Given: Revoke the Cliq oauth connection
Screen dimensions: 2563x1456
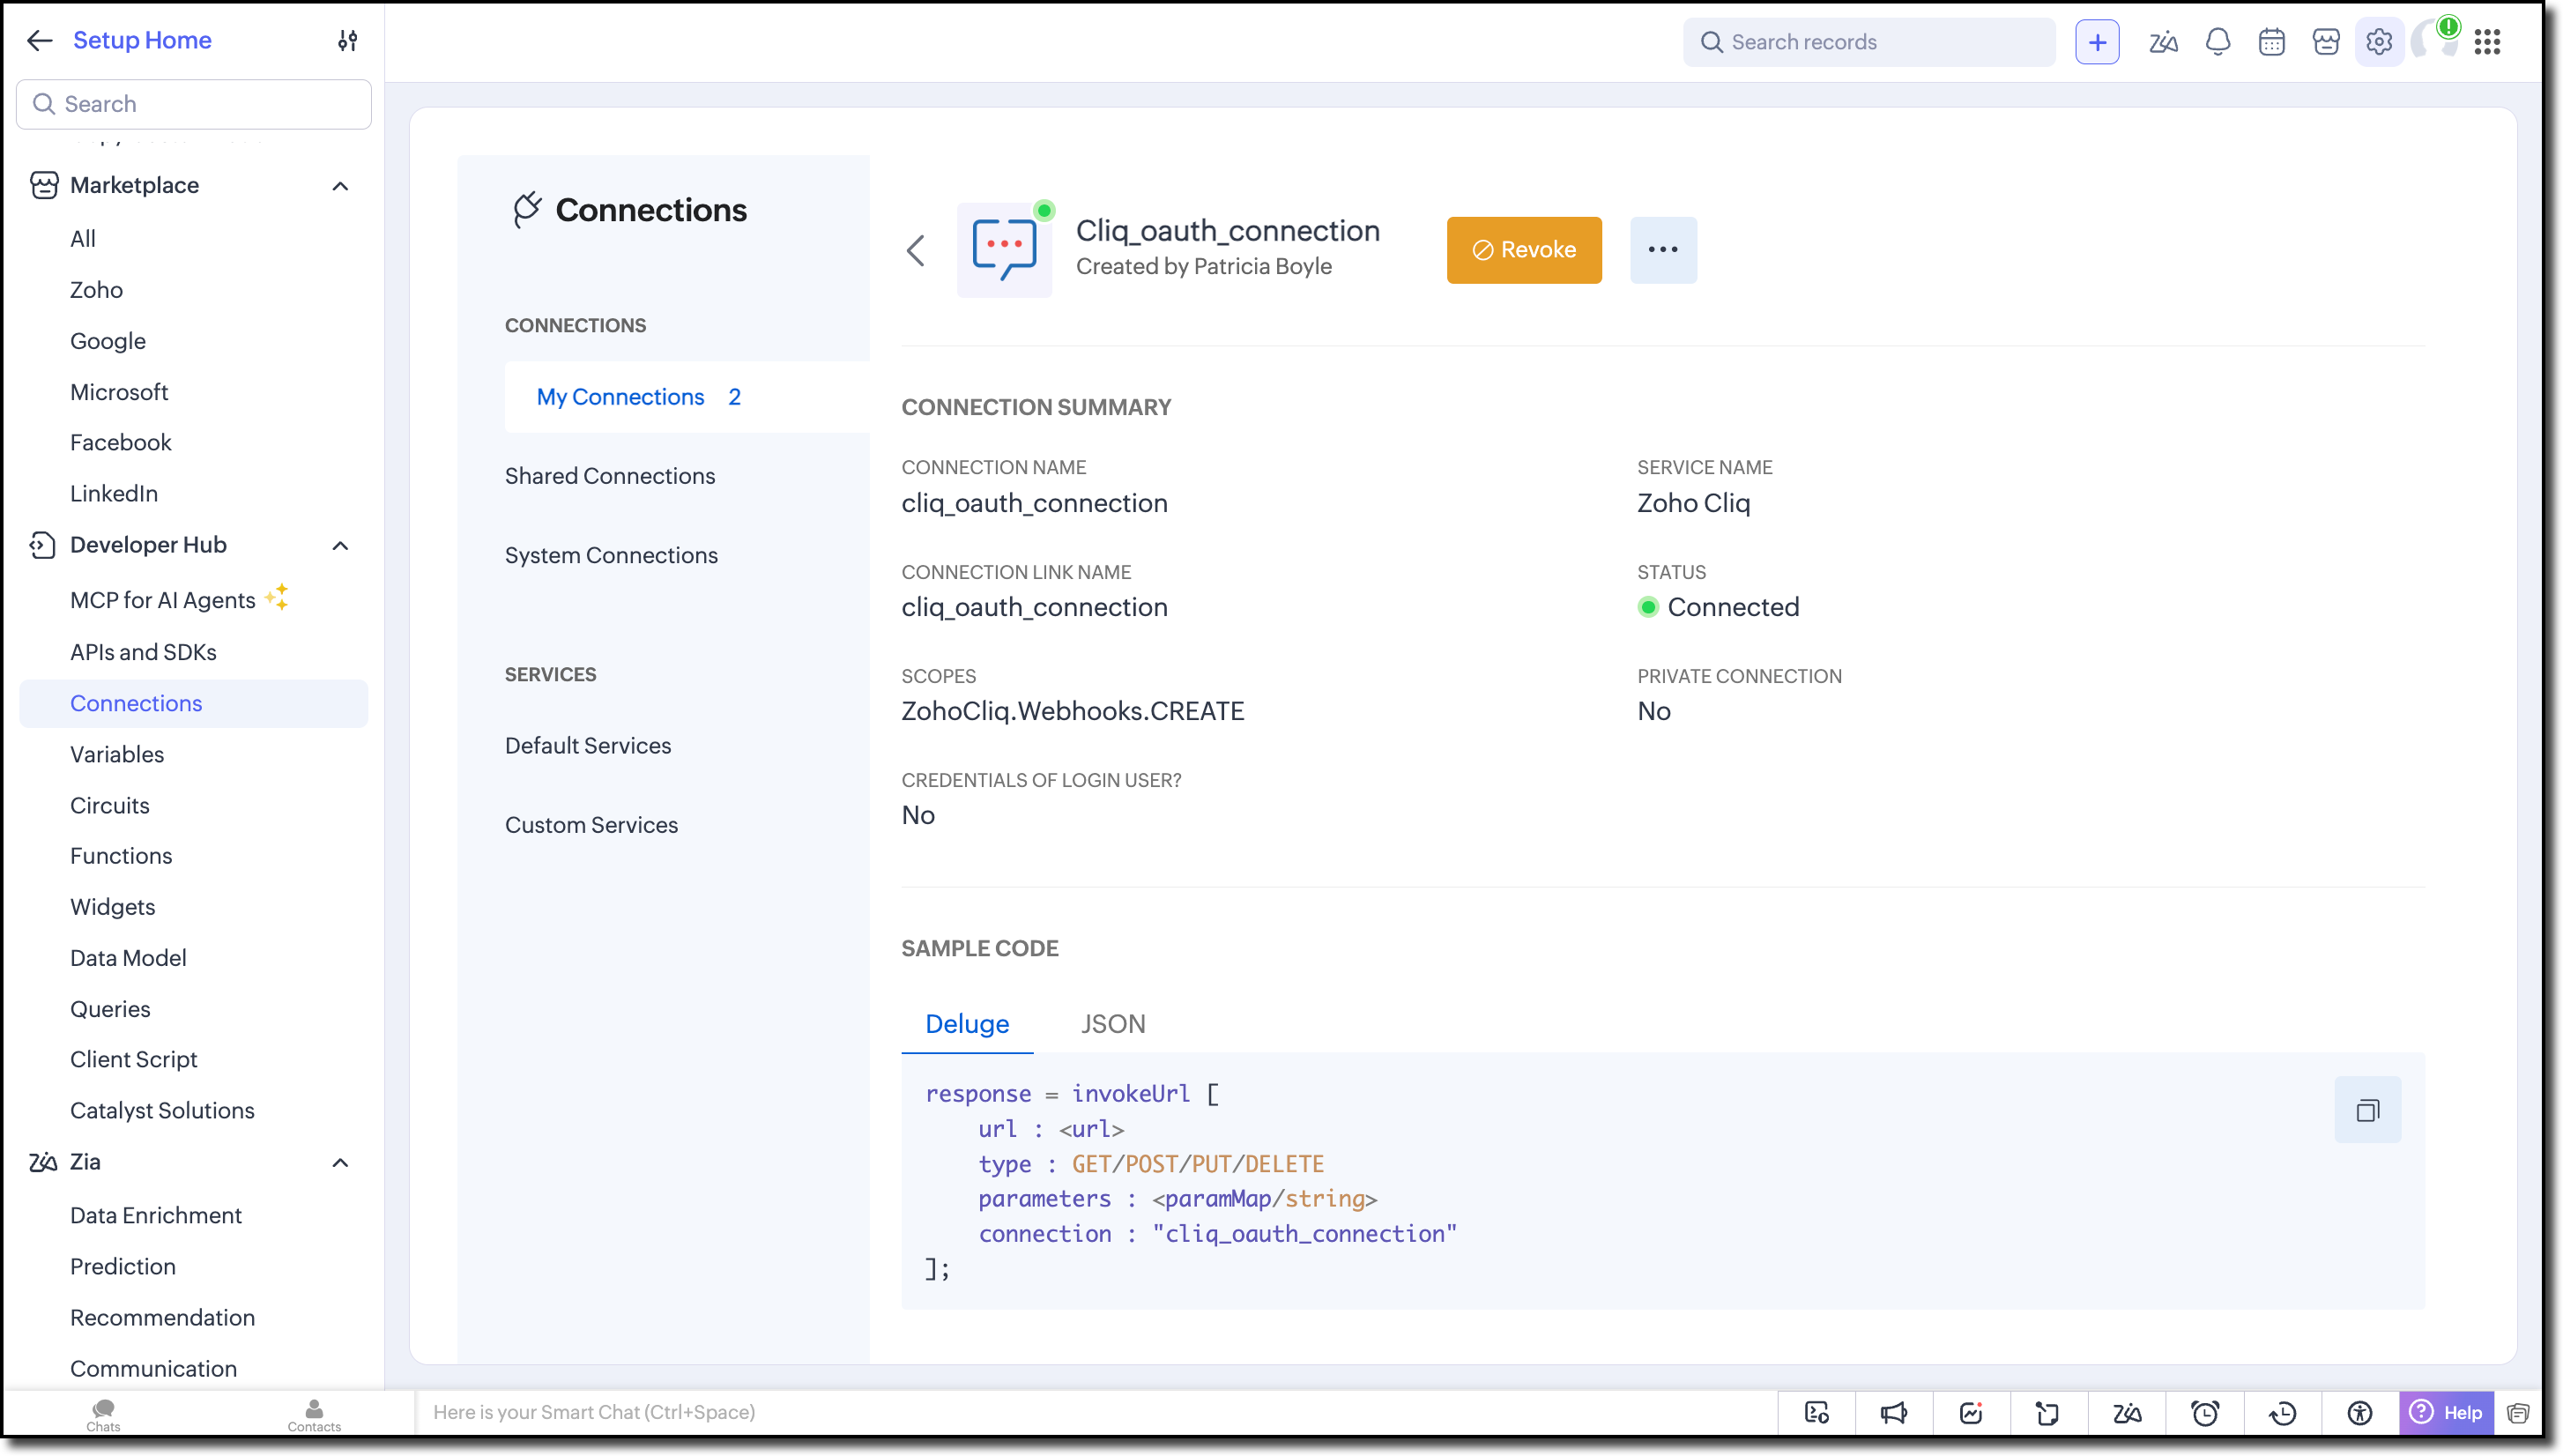Looking at the screenshot, I should (x=1523, y=250).
